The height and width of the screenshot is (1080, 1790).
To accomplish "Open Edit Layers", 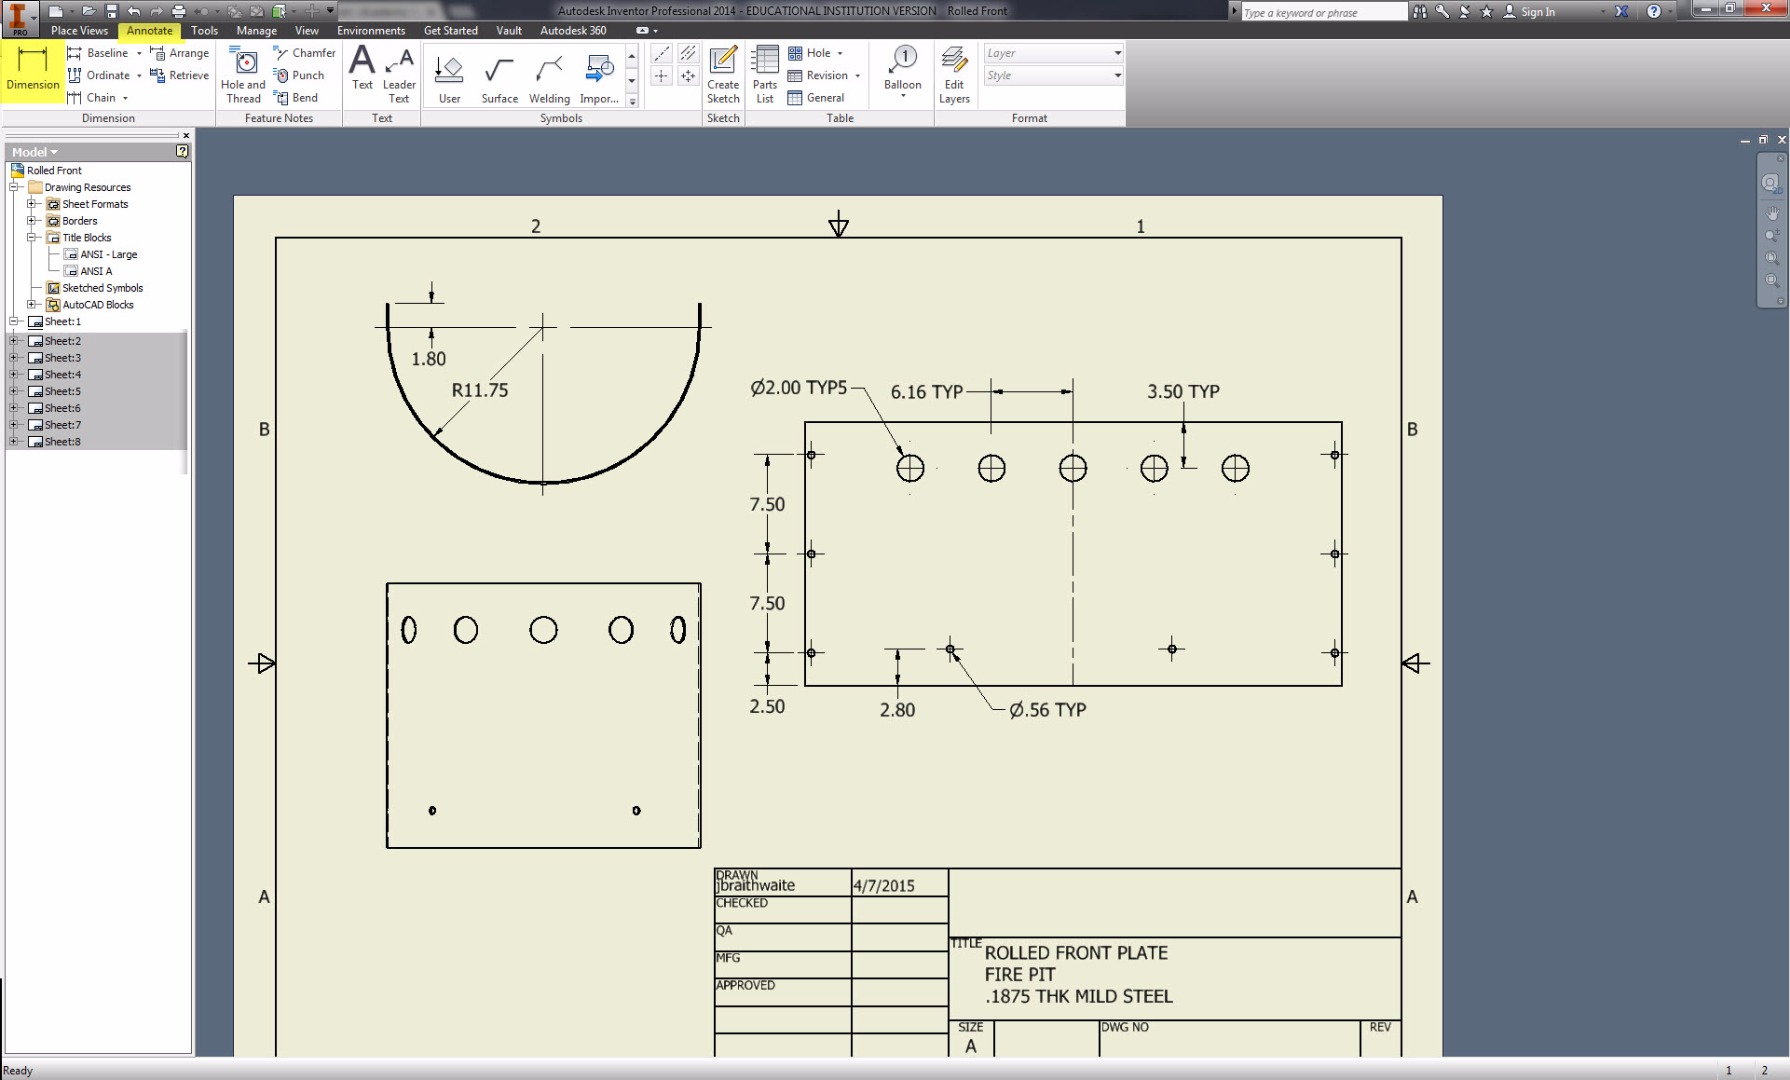I will click(x=954, y=75).
